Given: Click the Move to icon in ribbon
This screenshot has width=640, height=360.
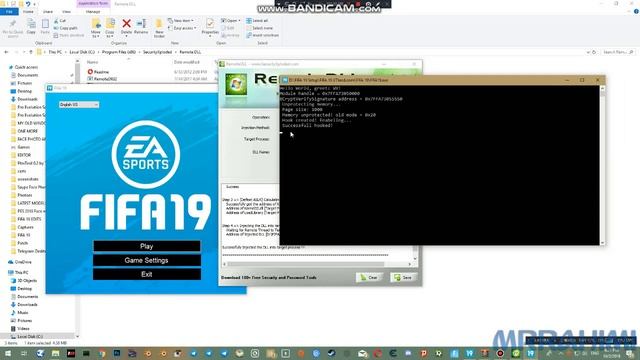Looking at the screenshot, I should point(96,28).
